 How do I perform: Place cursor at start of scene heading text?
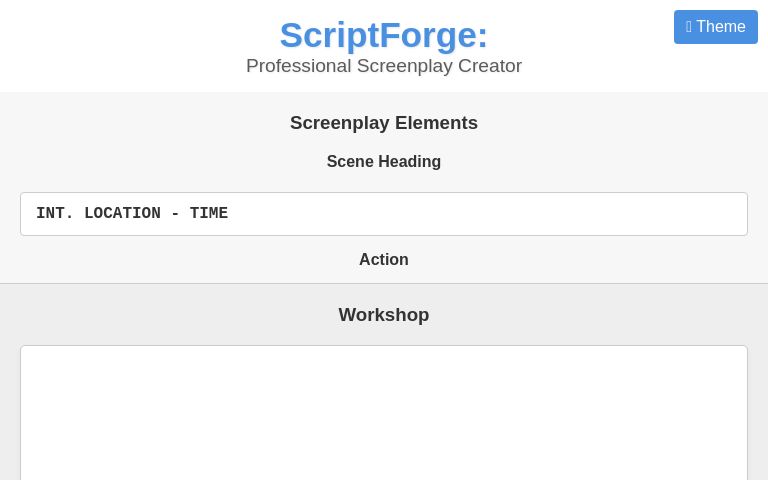click(37, 214)
